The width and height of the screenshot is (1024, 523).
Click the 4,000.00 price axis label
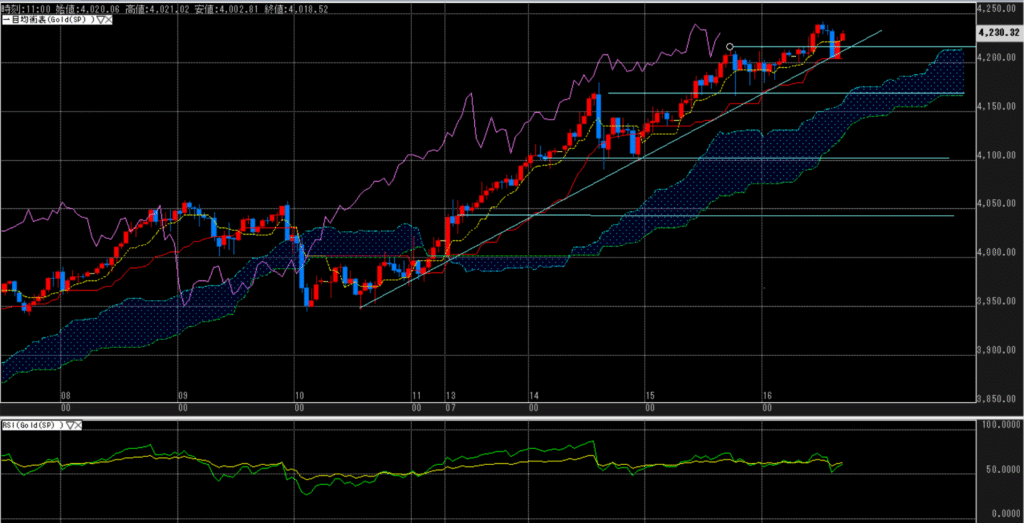[x=995, y=253]
